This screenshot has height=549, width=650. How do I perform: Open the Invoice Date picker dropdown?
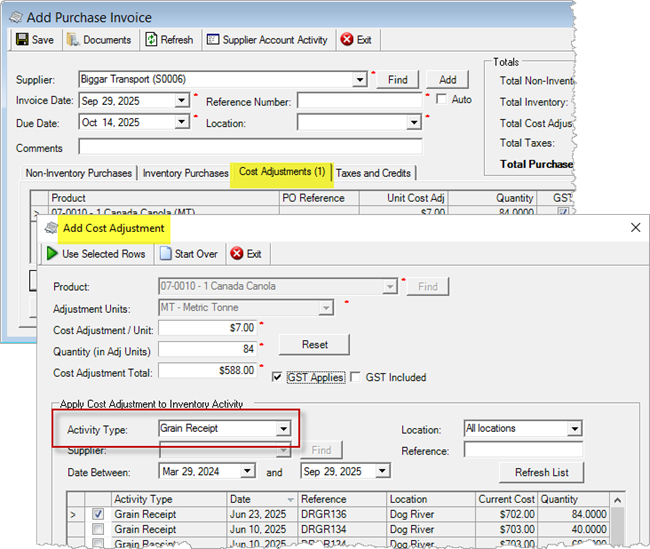(182, 100)
